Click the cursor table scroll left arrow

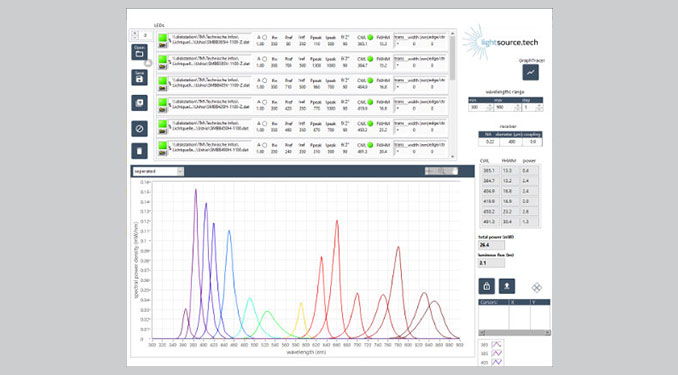tap(482, 333)
